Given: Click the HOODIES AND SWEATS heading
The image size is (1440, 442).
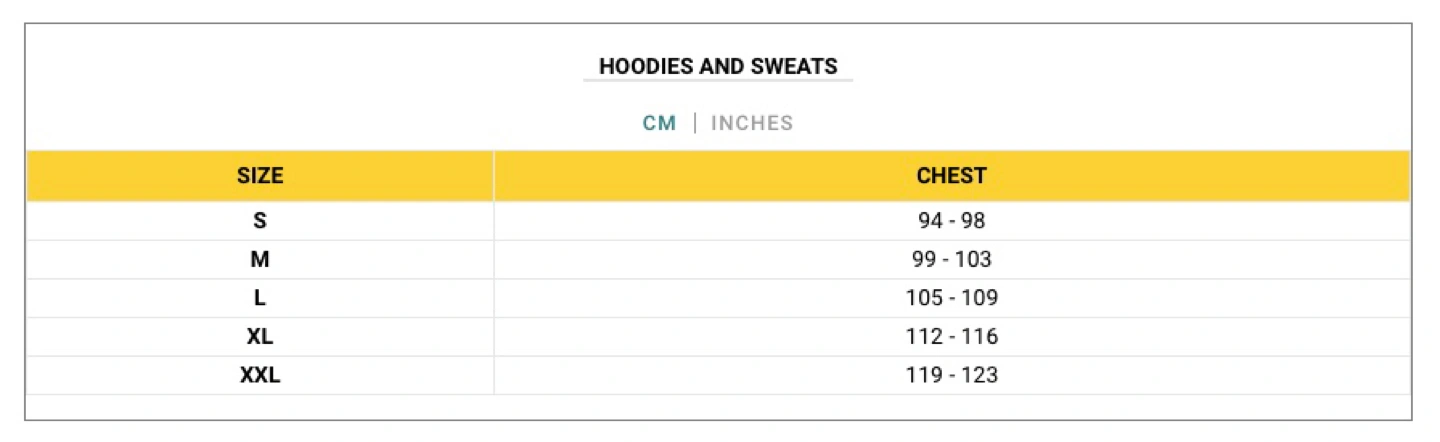Looking at the screenshot, I should (x=718, y=67).
